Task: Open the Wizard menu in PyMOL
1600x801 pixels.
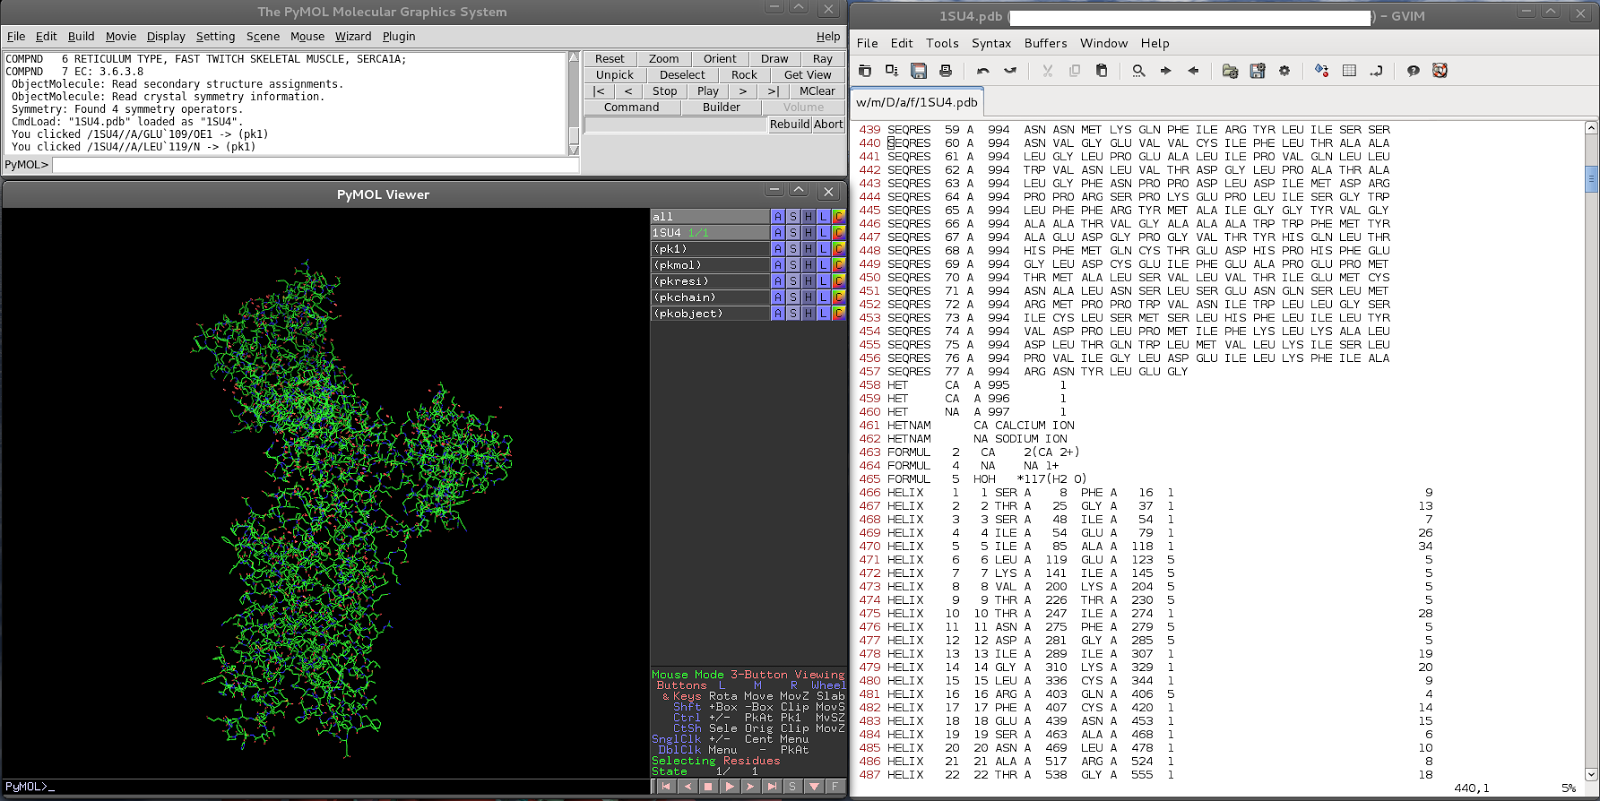Action: click(x=353, y=36)
